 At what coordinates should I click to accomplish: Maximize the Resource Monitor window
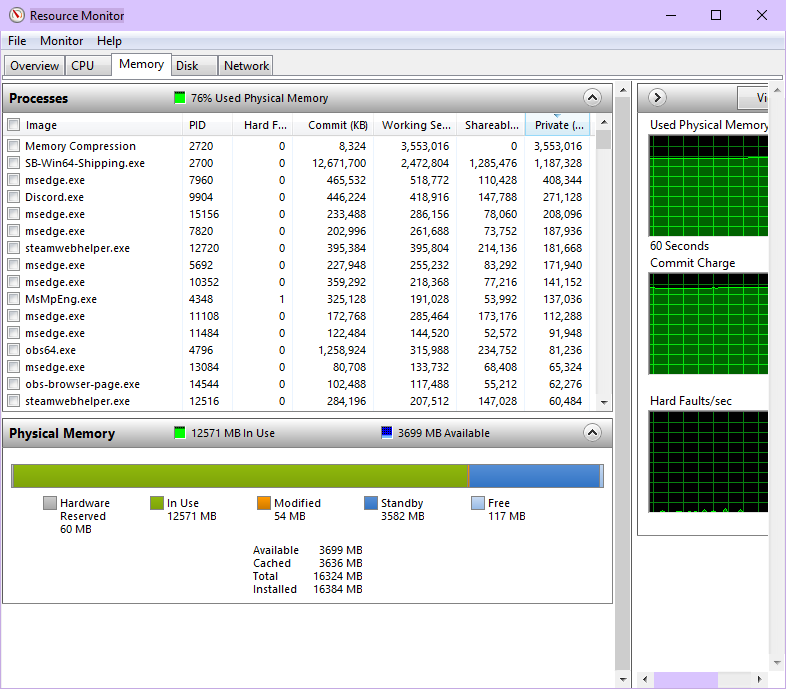click(716, 15)
